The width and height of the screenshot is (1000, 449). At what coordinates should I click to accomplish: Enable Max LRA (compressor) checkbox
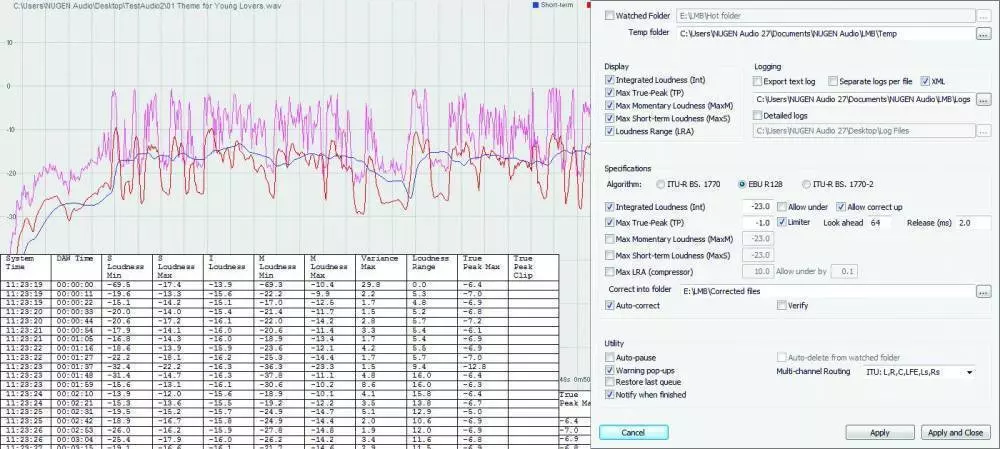tap(610, 272)
